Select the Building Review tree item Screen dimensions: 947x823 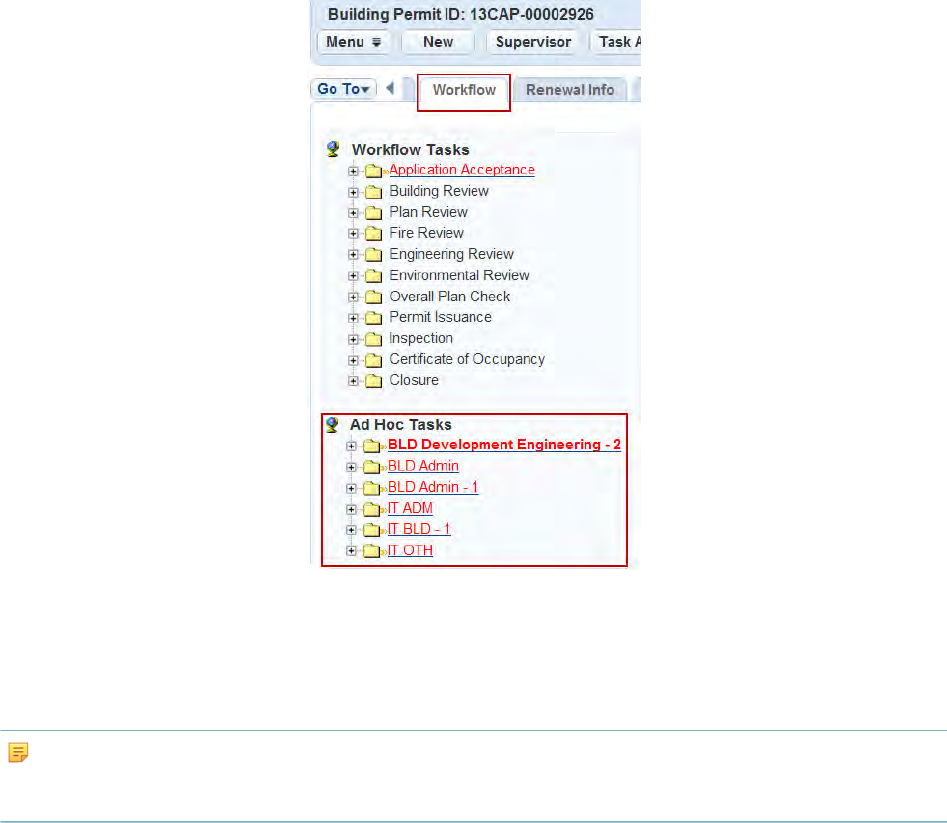click(439, 191)
